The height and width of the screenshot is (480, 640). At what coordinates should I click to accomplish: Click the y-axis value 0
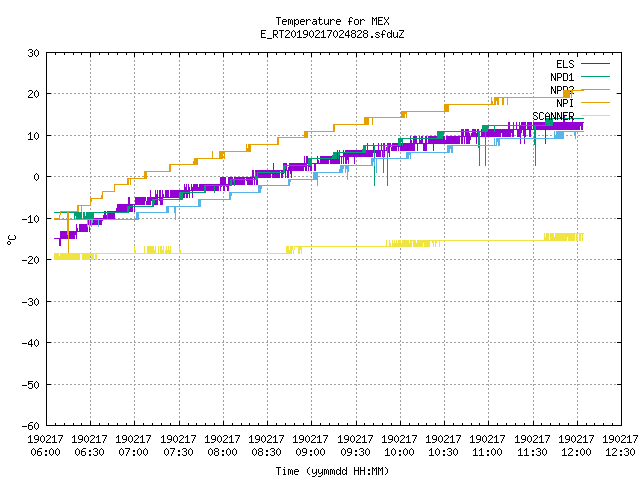(x=37, y=177)
